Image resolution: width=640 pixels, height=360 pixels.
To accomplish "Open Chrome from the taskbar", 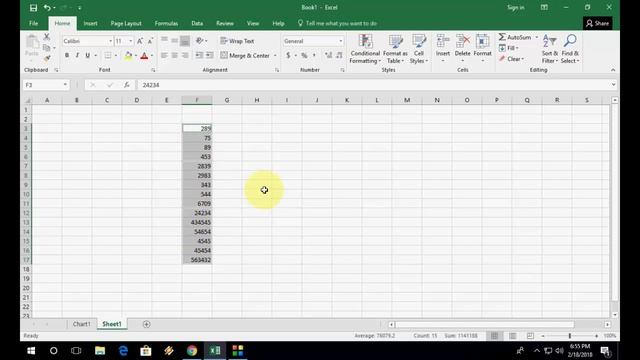I will coord(192,351).
